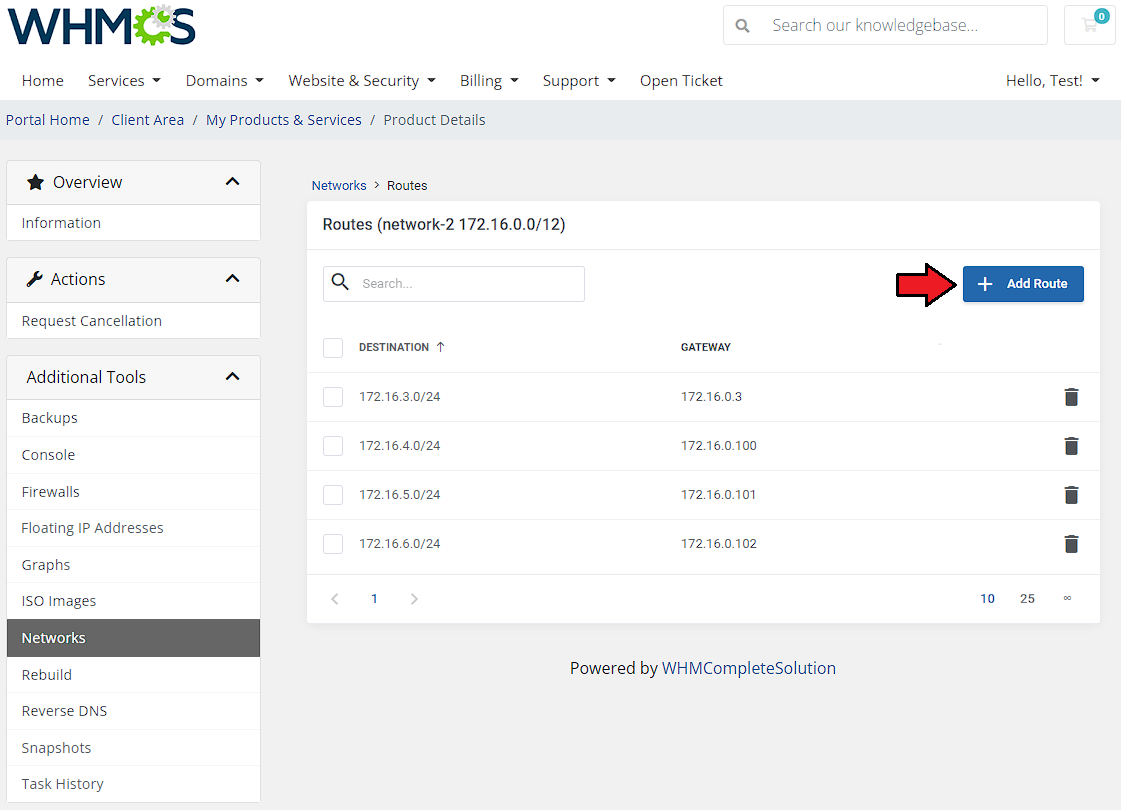The image size is (1121, 810).
Task: Open ISO Images in the sidebar
Action: pos(133,601)
